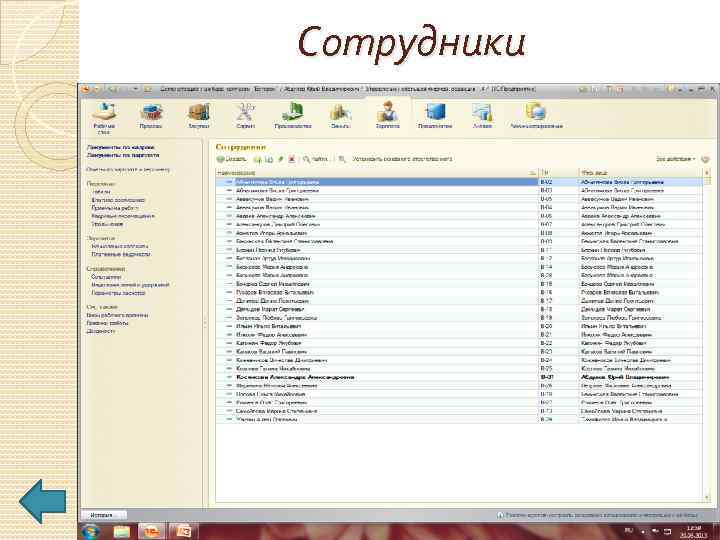Open Виды рабочего времени link
The width and height of the screenshot is (720, 540).
coord(117,315)
